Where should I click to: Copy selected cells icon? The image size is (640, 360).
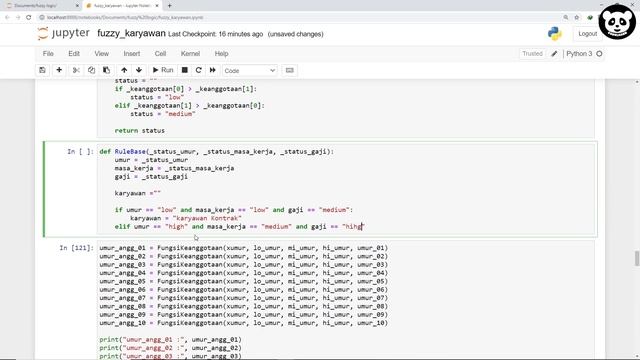pos(91,70)
